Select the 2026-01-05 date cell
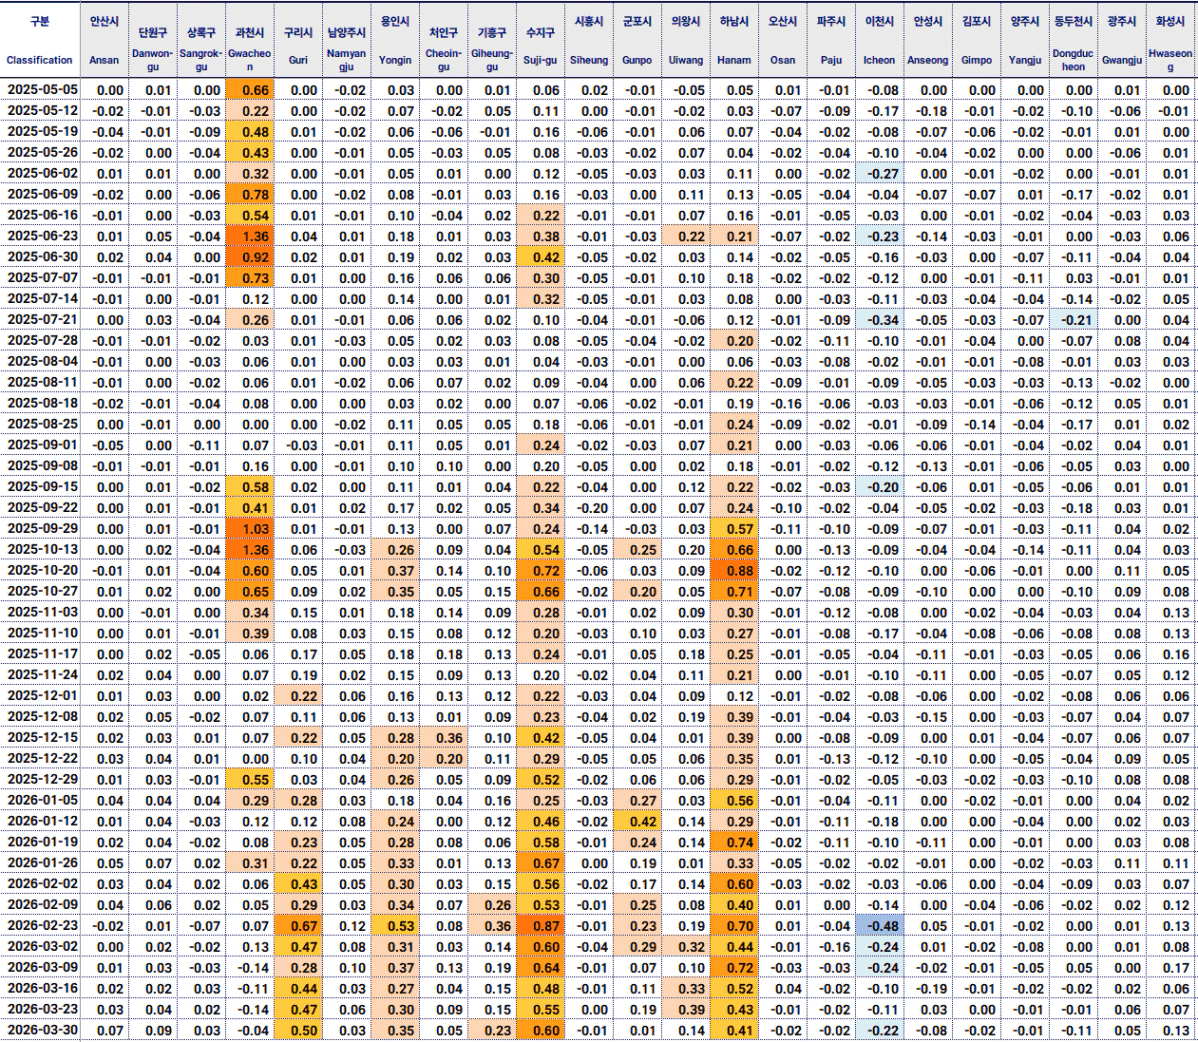Viewport: 1198px width, 1042px height. tap(40, 801)
